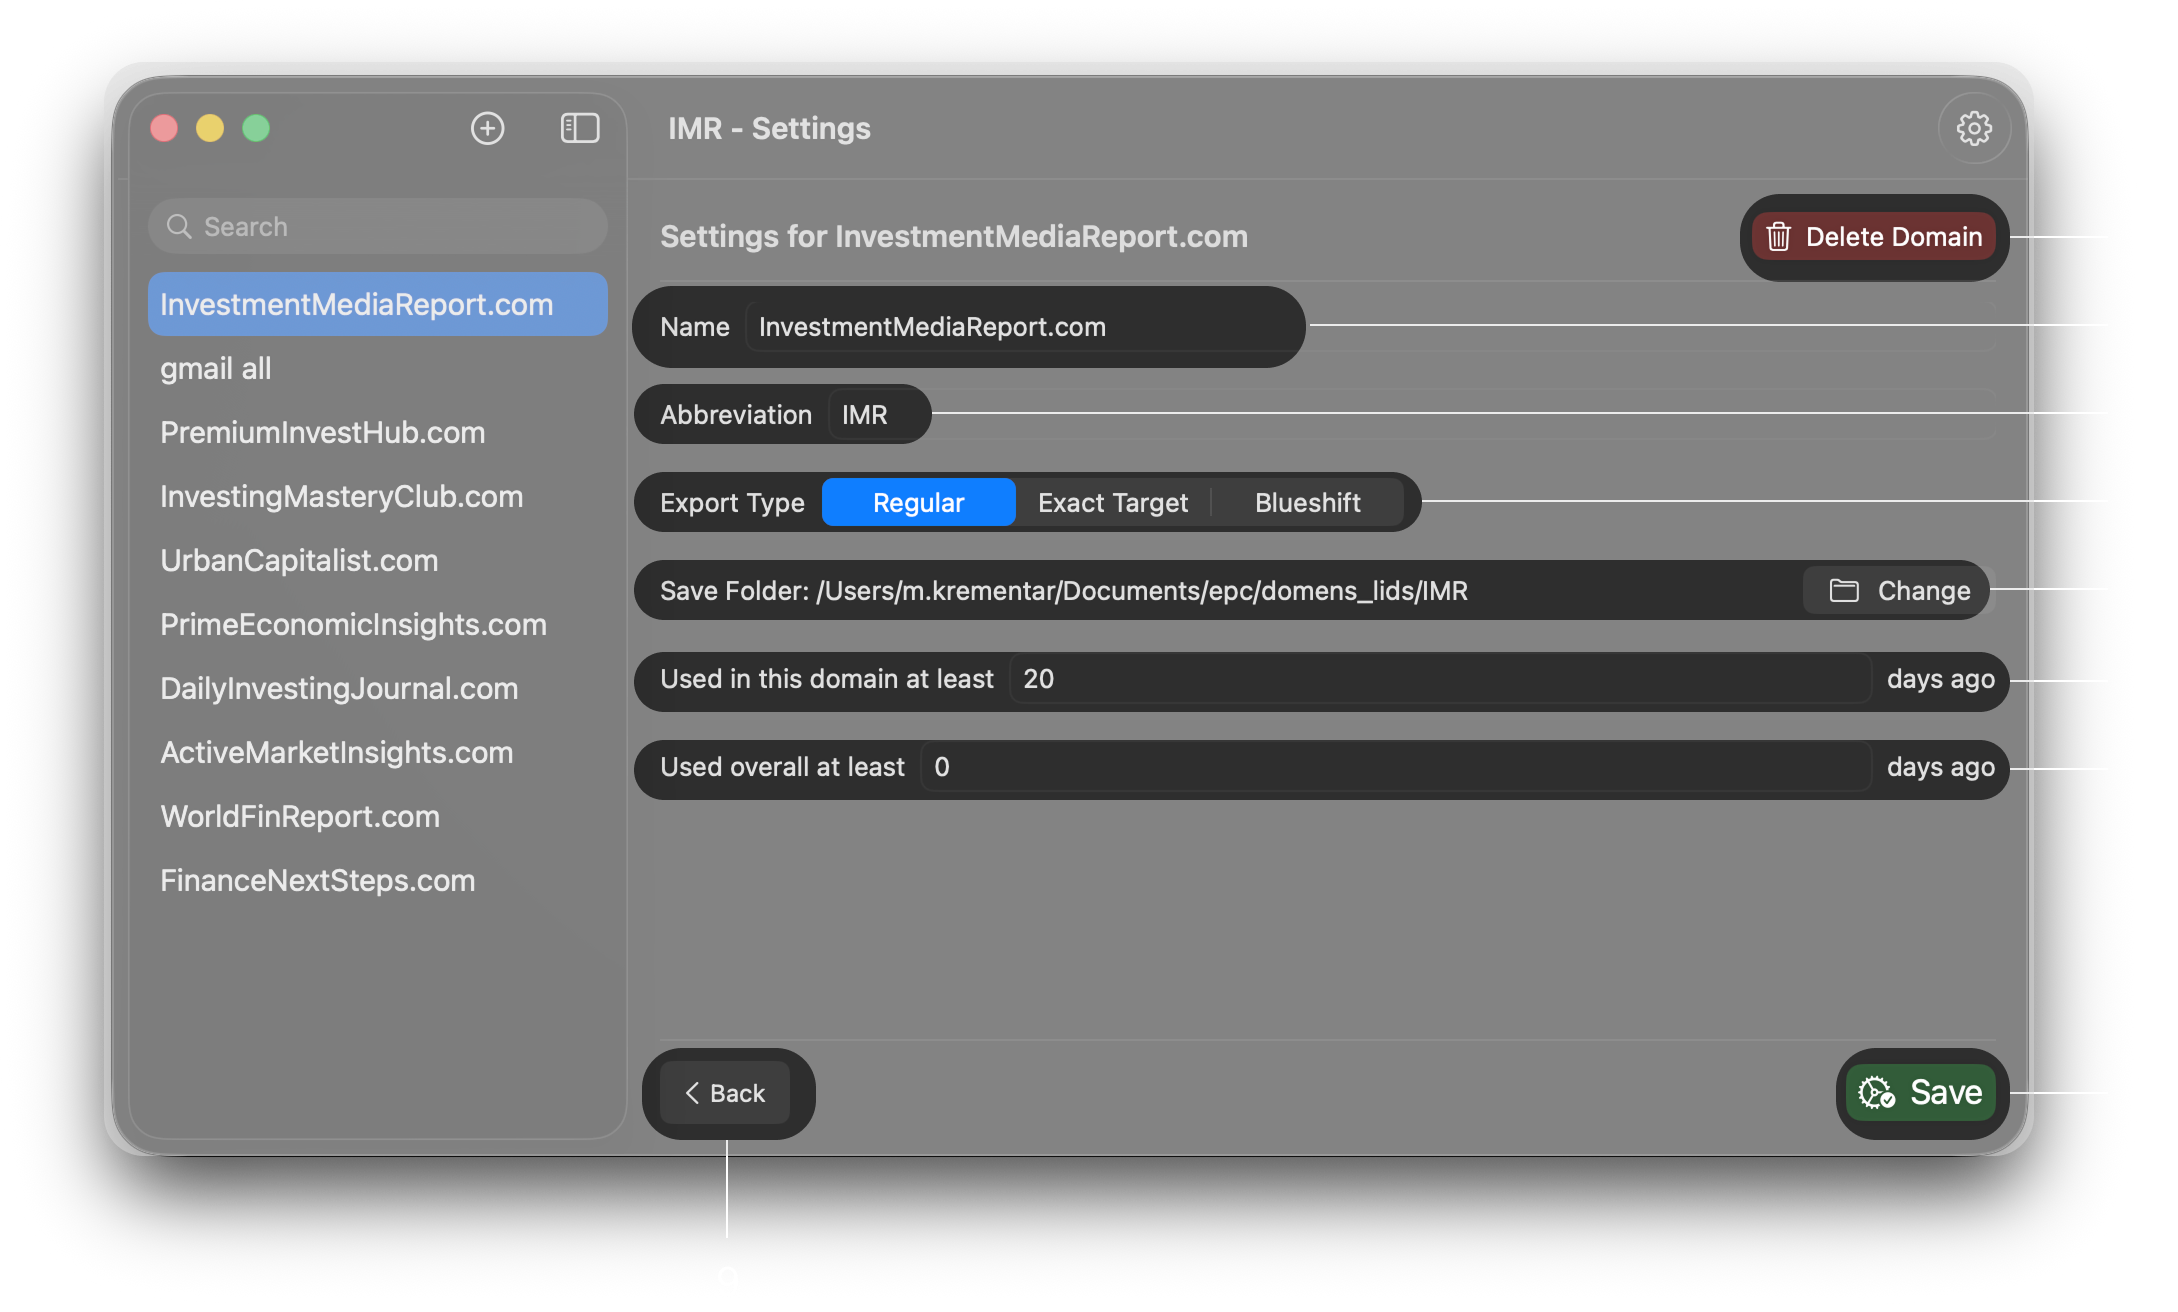2178x1312 pixels.
Task: Edit the domain days-ago field showing 20
Action: pyautogui.click(x=1438, y=679)
